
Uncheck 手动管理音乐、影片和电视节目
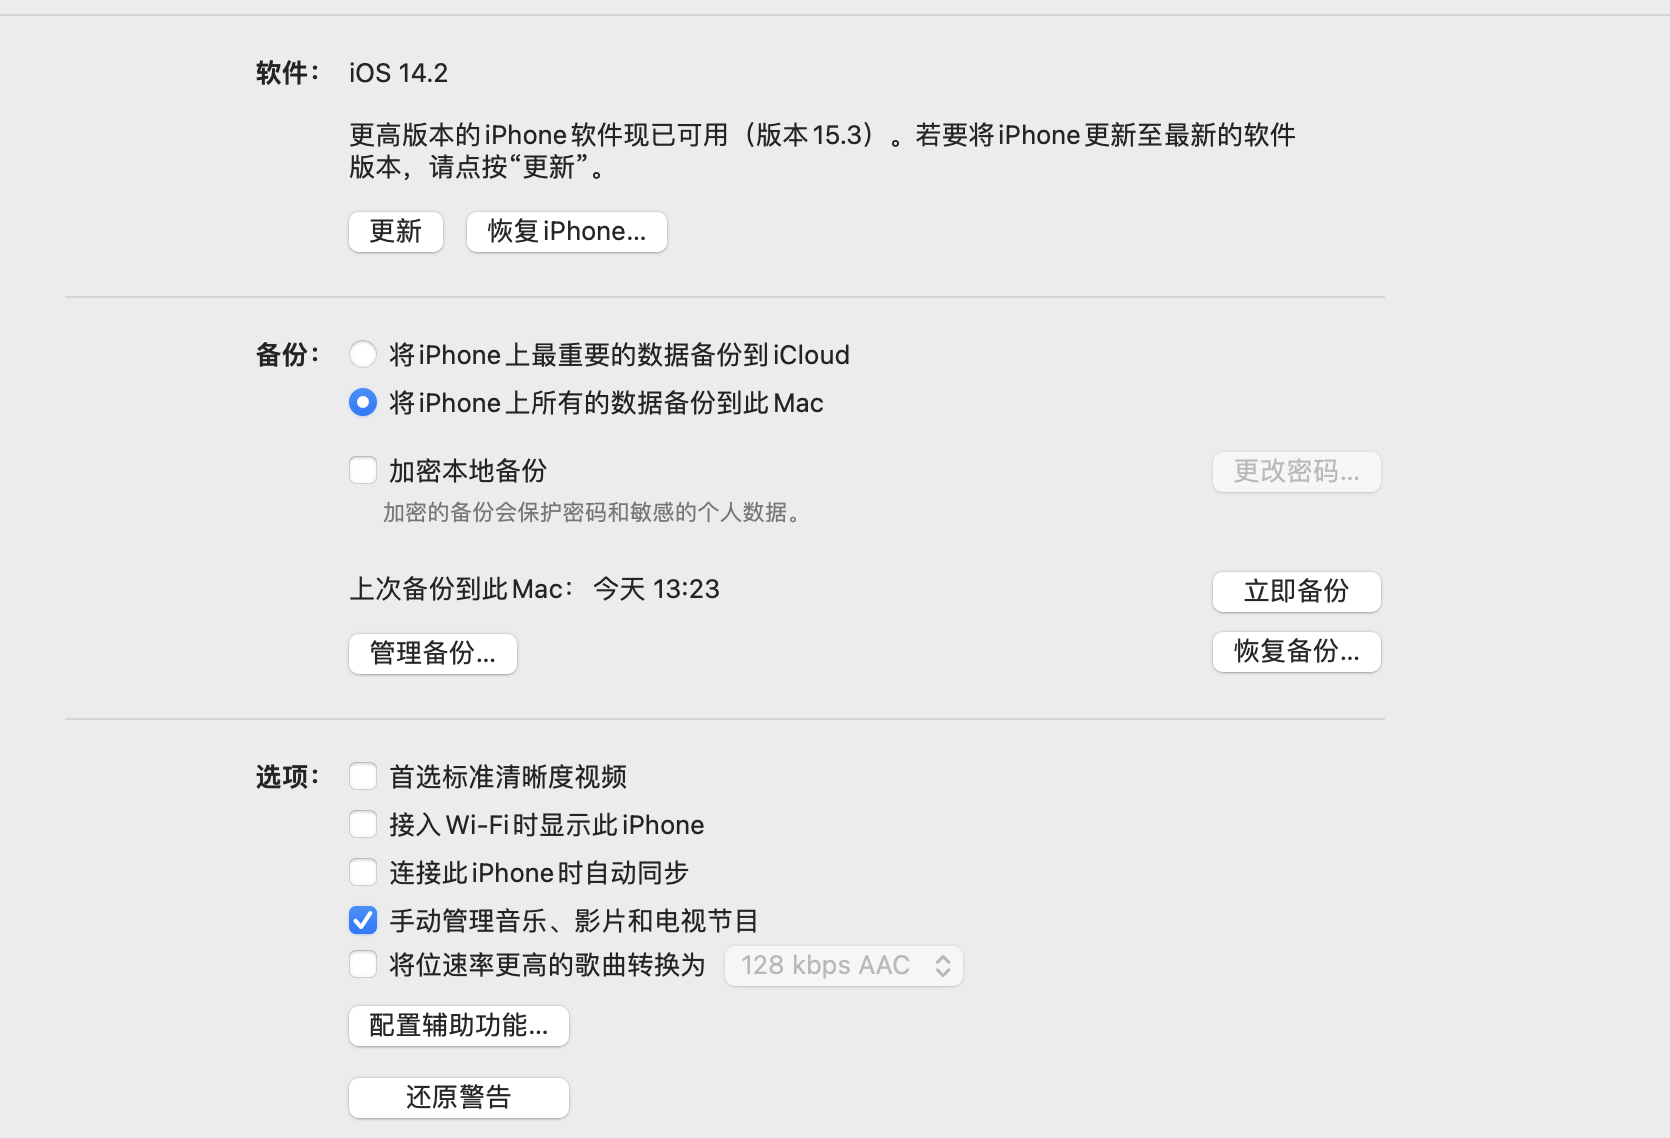[x=363, y=920]
